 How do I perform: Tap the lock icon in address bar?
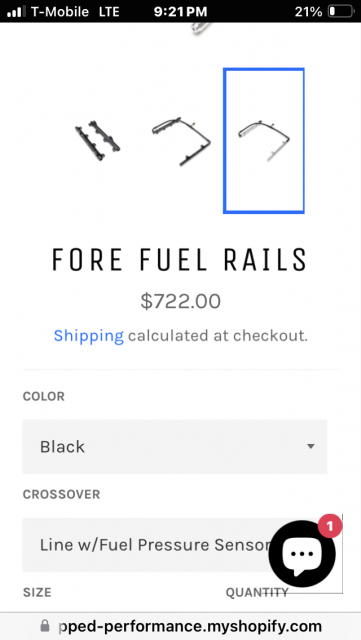45,626
